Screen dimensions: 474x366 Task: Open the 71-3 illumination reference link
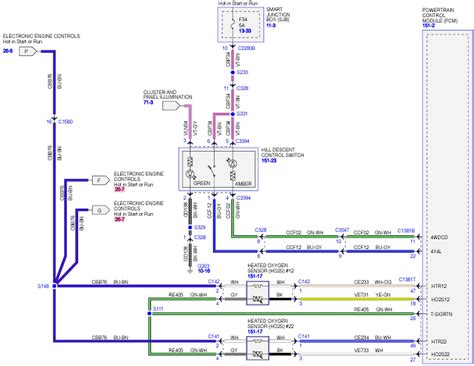coord(148,102)
